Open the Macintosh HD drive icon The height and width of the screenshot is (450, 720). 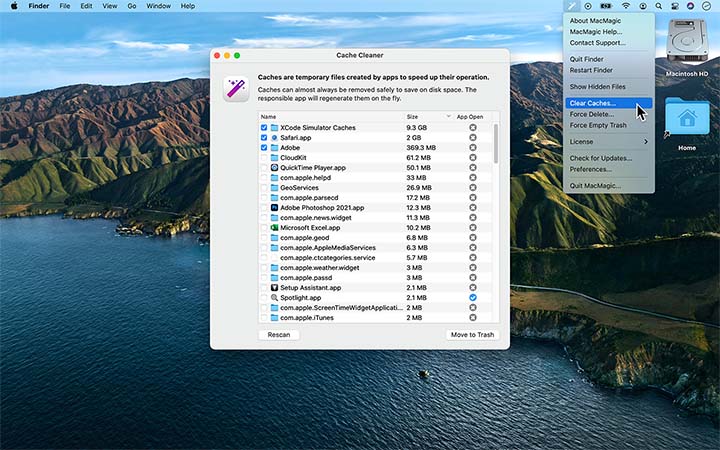(687, 40)
